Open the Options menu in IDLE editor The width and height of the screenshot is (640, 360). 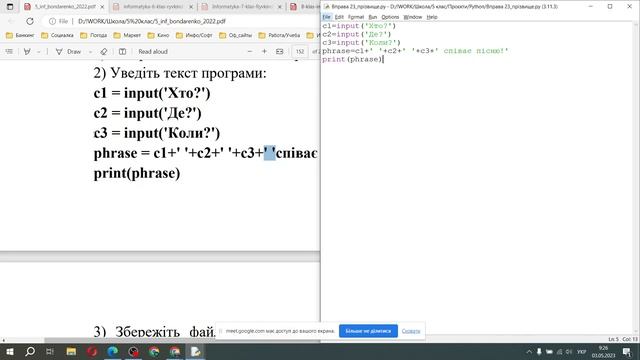[x=390, y=17]
